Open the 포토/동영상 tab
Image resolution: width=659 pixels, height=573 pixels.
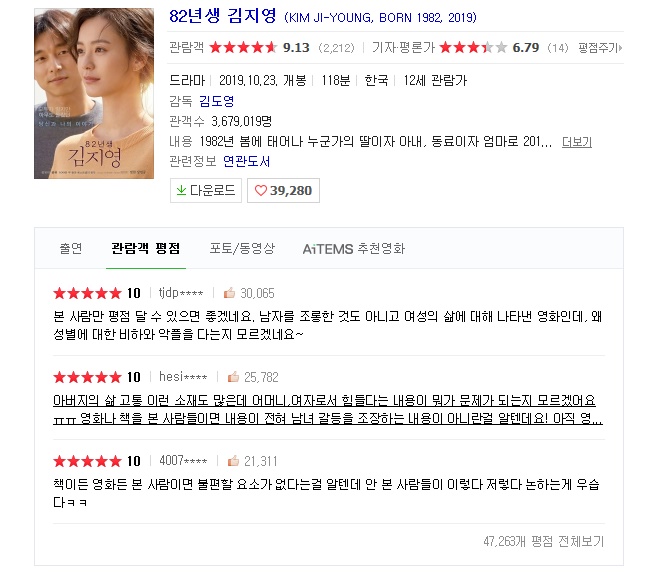click(242, 248)
